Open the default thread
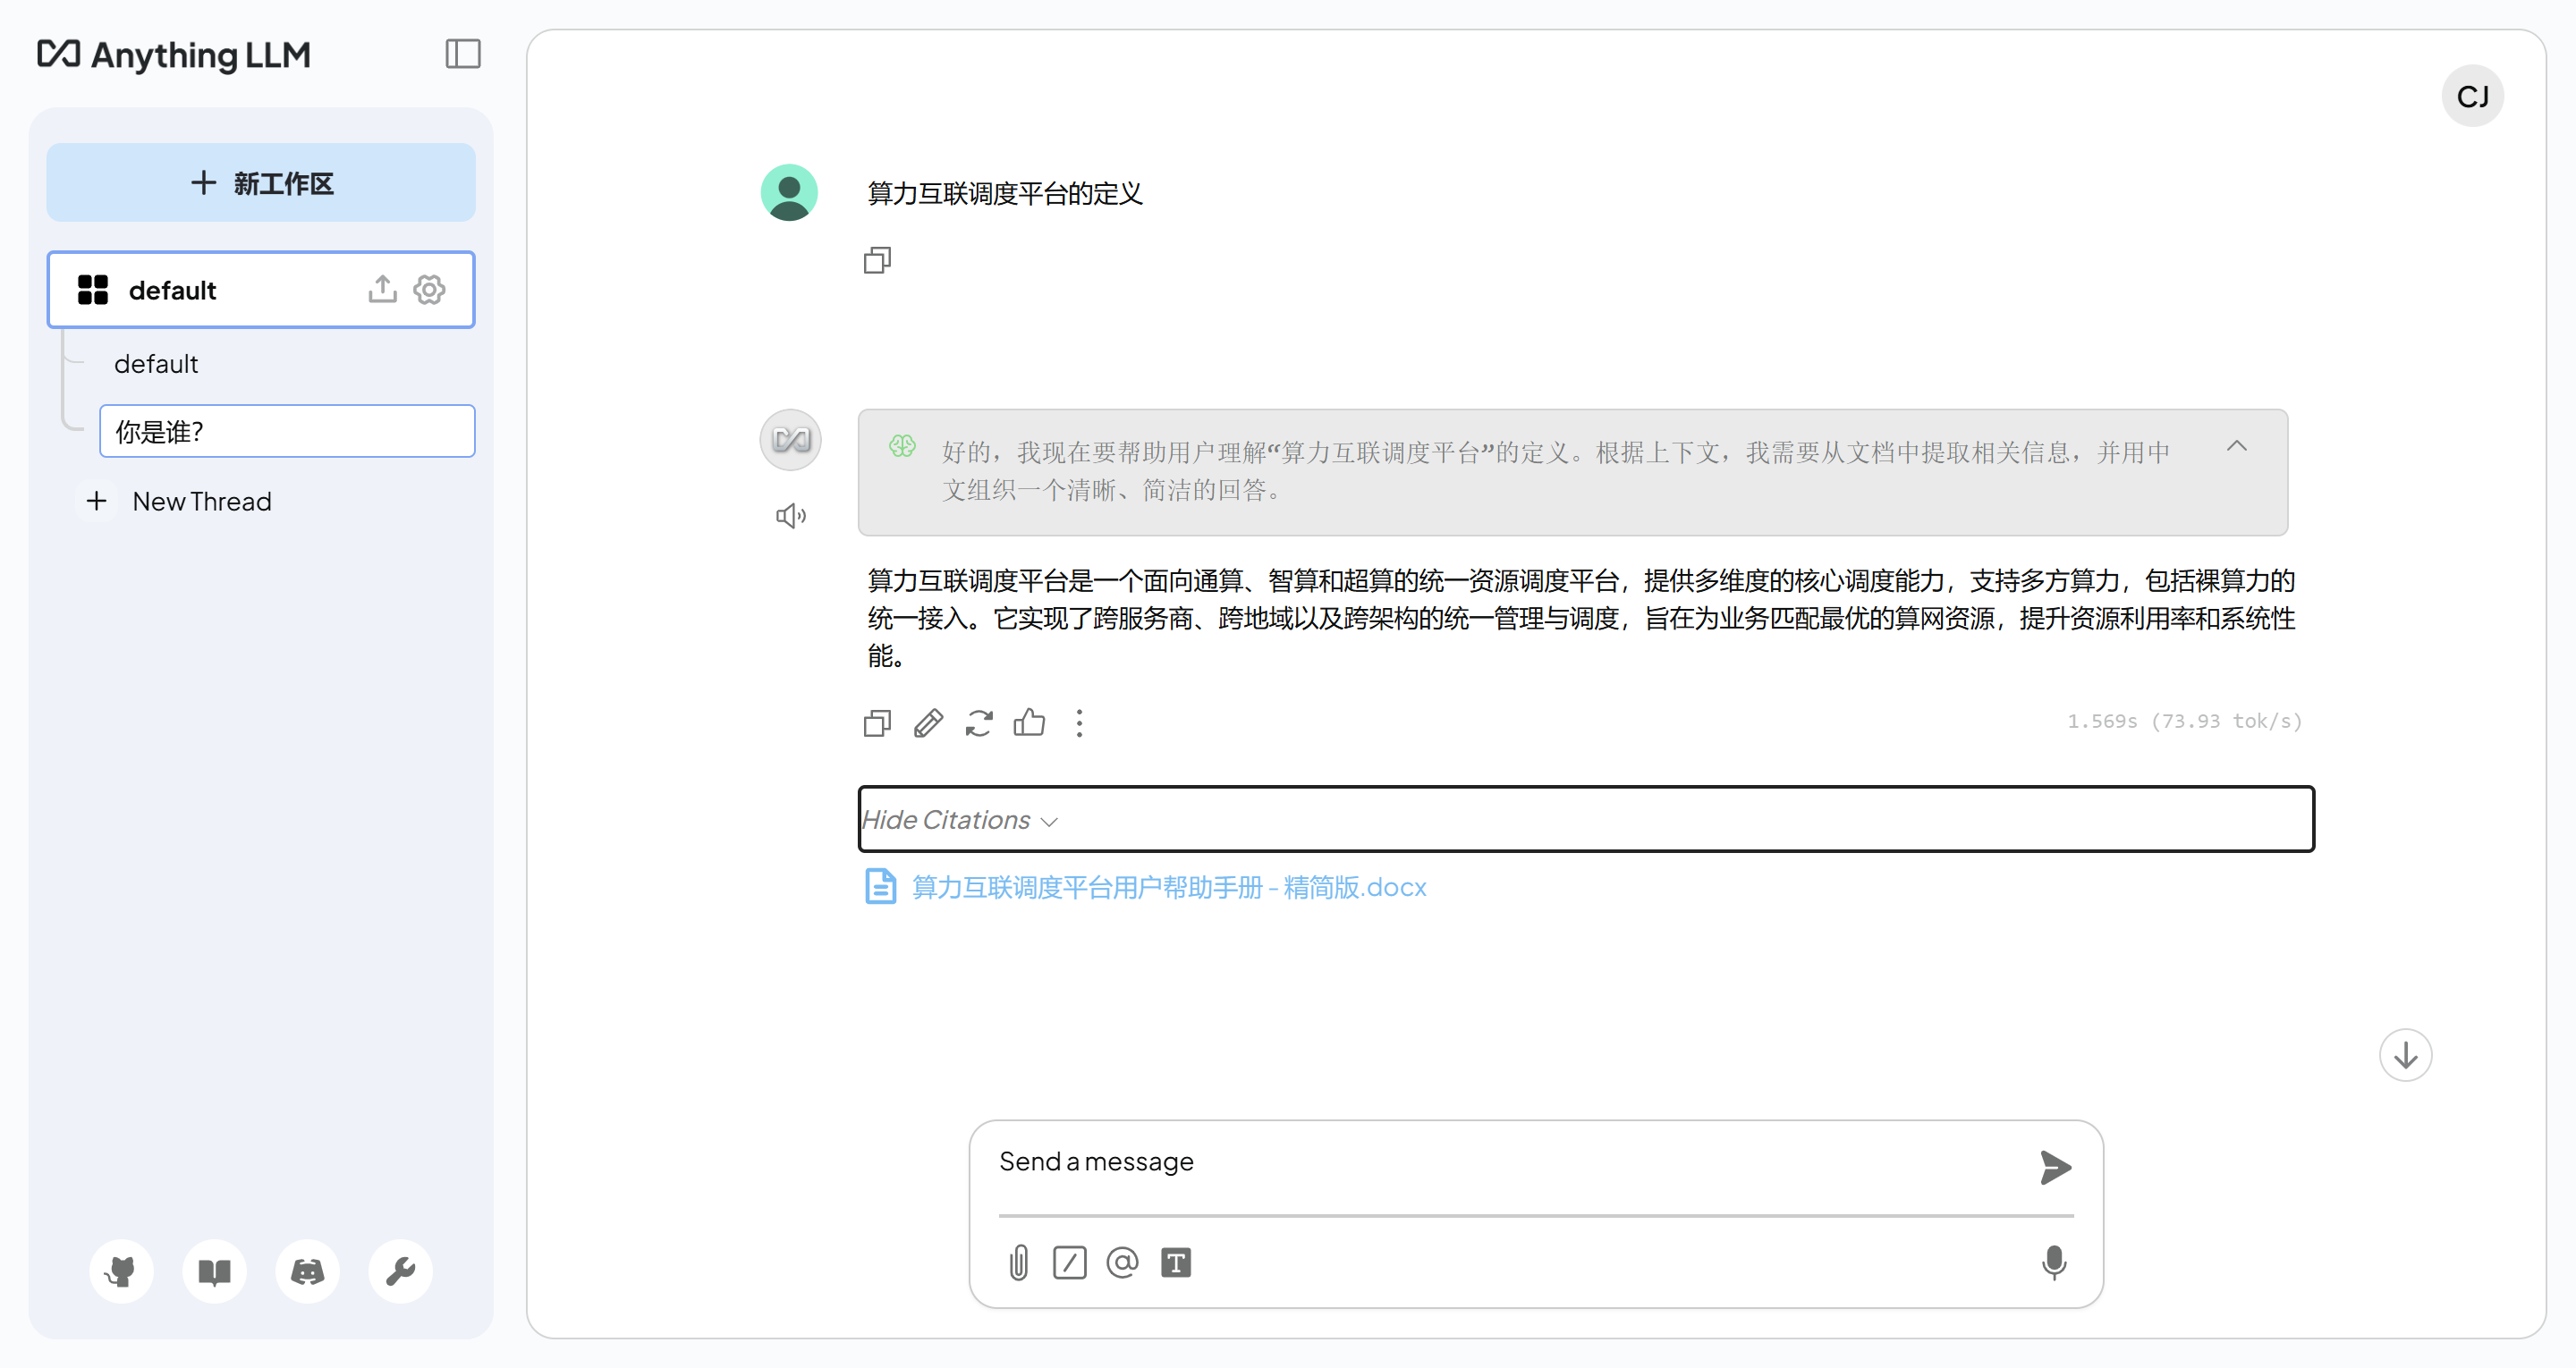 (x=156, y=364)
